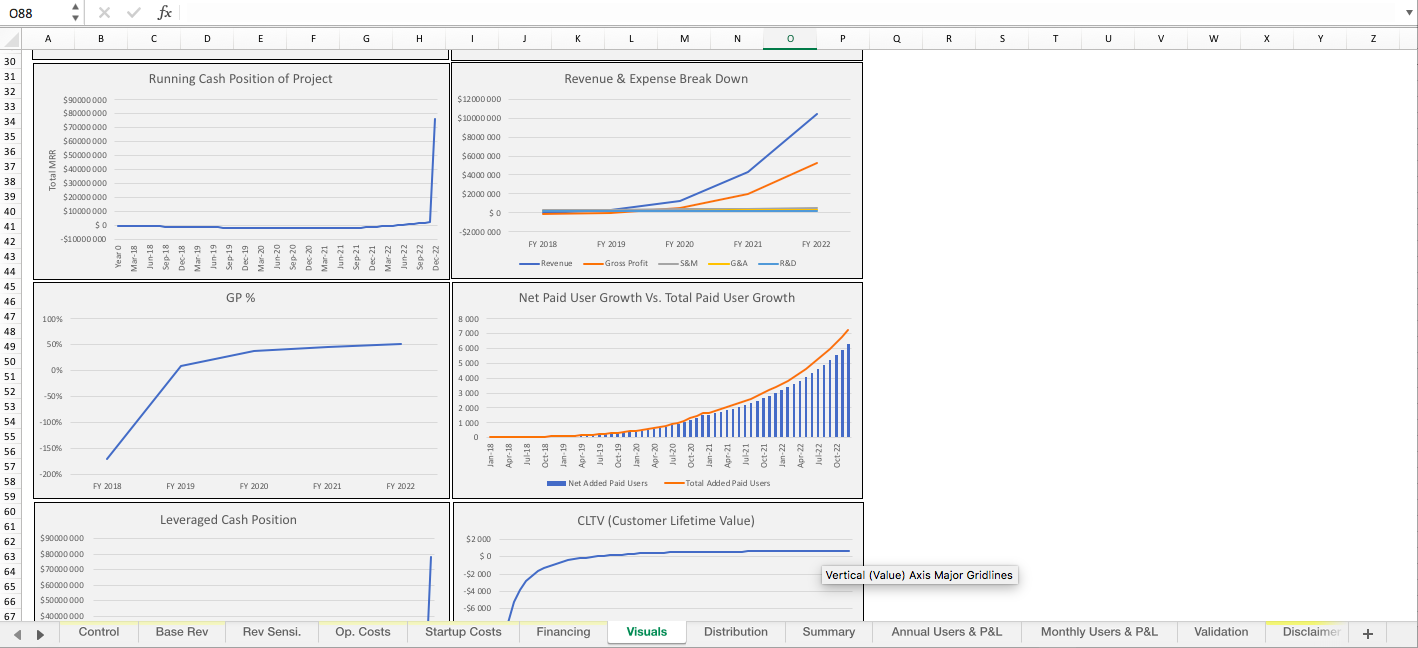The image size is (1418, 648).
Task: Click the Name Box stepper down arrow
Action: (74, 17)
